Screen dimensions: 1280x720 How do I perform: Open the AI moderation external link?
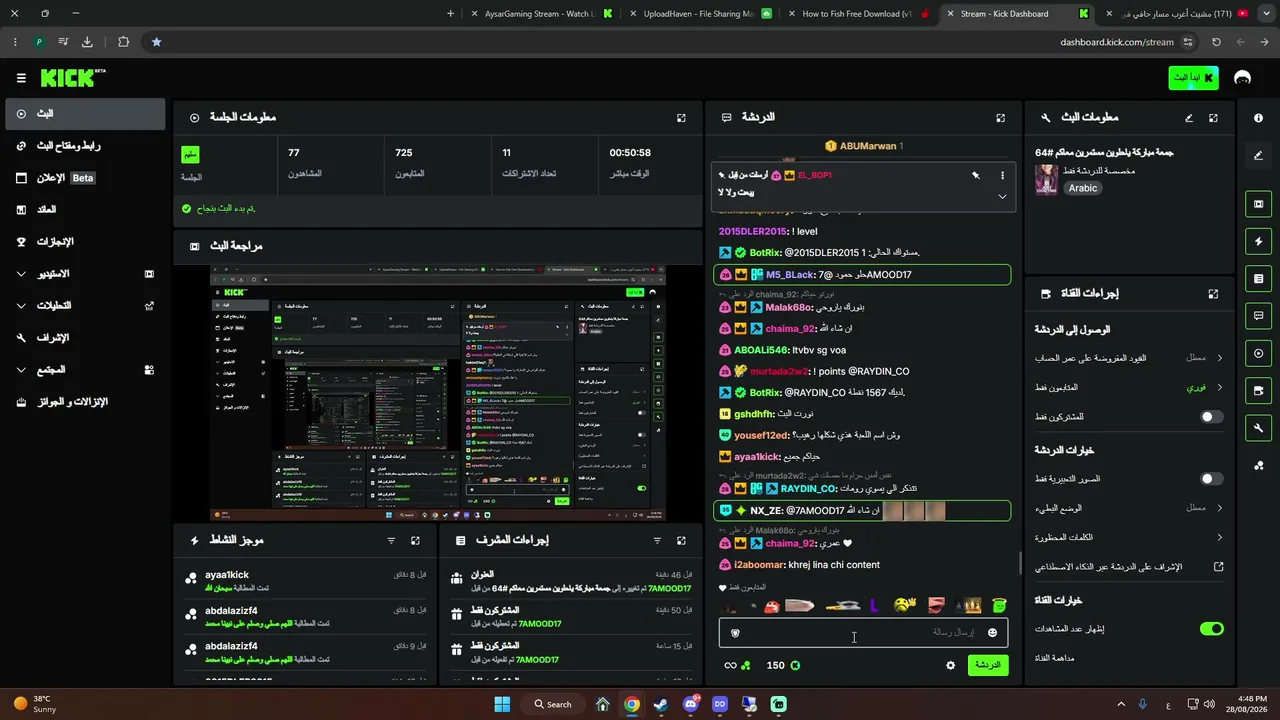coord(1219,567)
